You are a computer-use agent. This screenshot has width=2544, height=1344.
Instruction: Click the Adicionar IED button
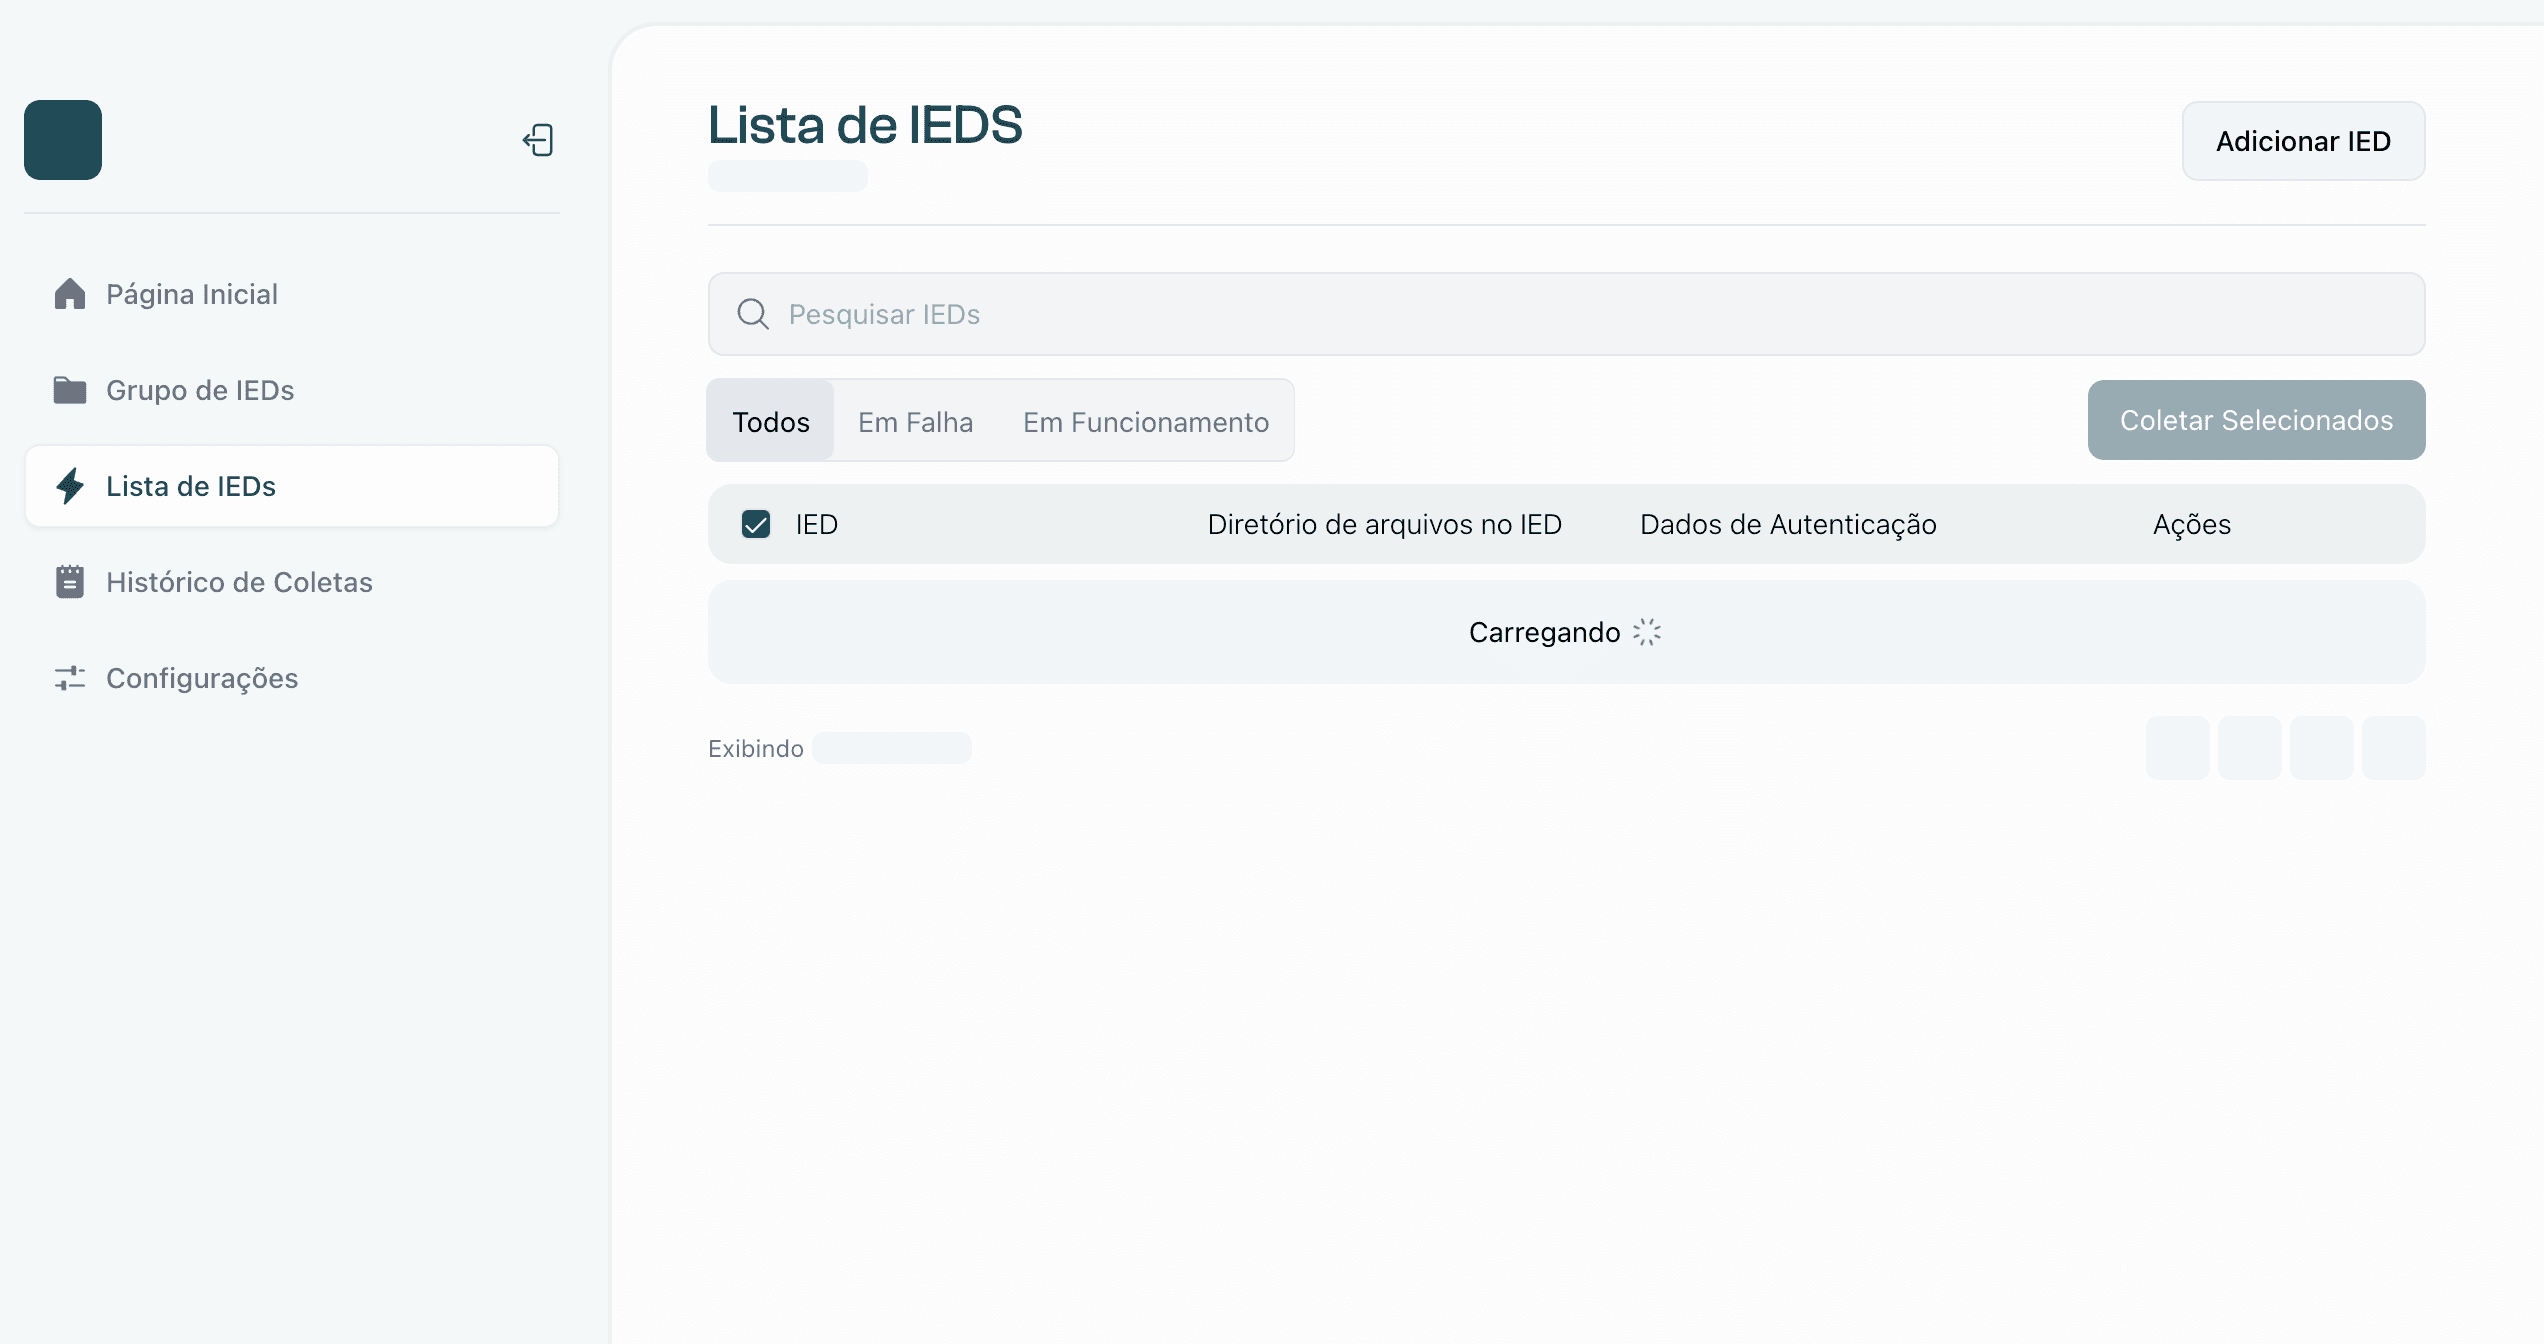point(2304,141)
